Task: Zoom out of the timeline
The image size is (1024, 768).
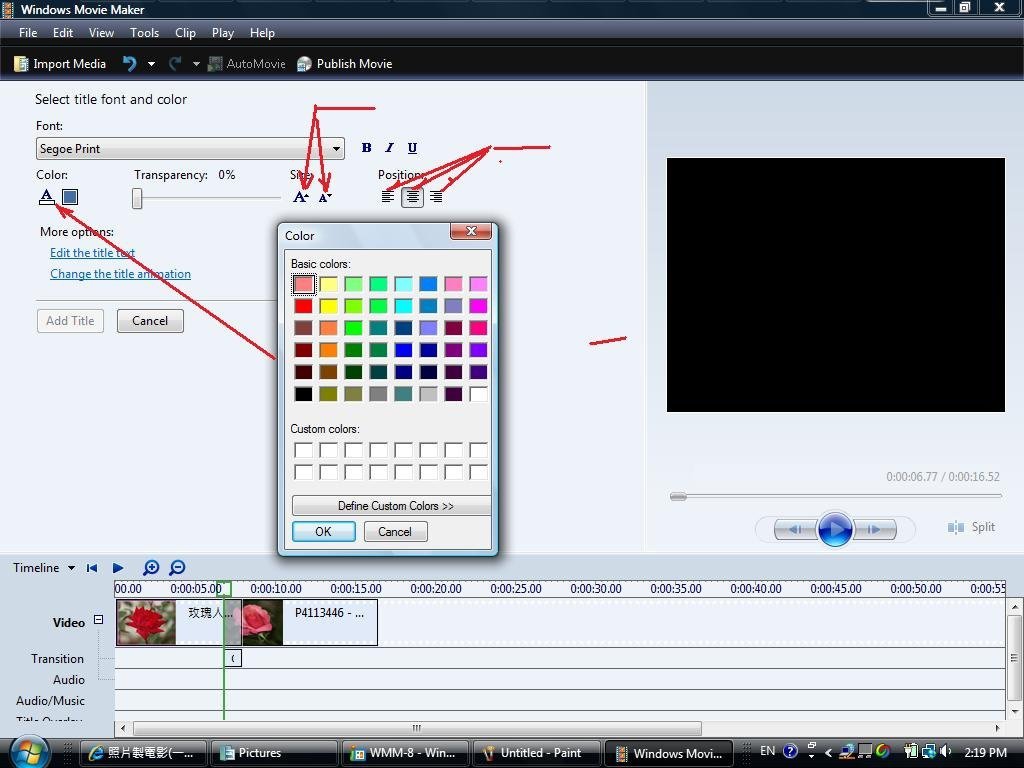Action: (x=177, y=568)
